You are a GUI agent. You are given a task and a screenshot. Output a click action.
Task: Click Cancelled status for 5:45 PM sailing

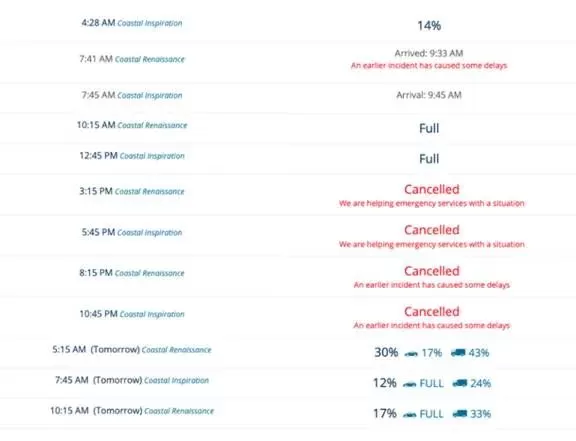coord(432,230)
